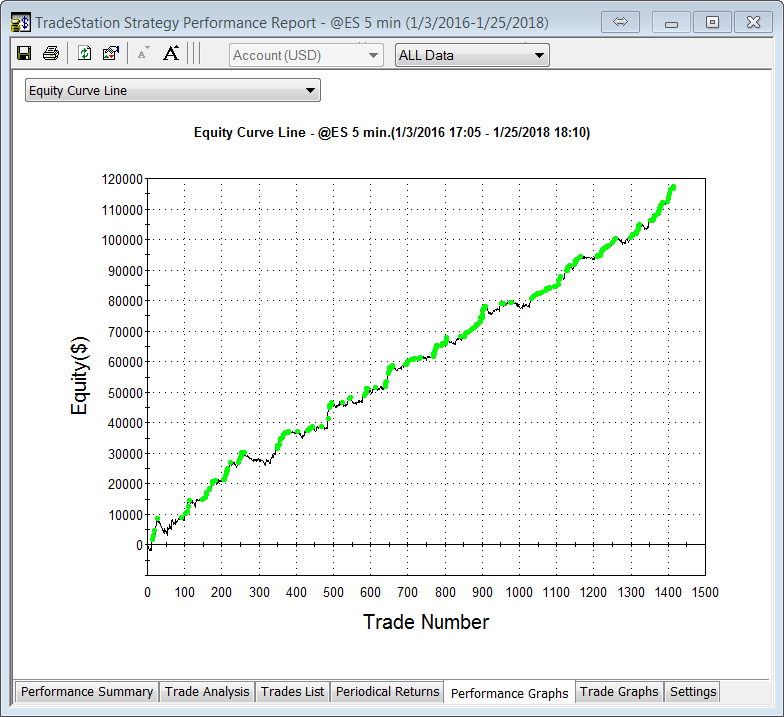Click the double-arrow button in title bar
This screenshot has width=784, height=717.
(x=619, y=21)
